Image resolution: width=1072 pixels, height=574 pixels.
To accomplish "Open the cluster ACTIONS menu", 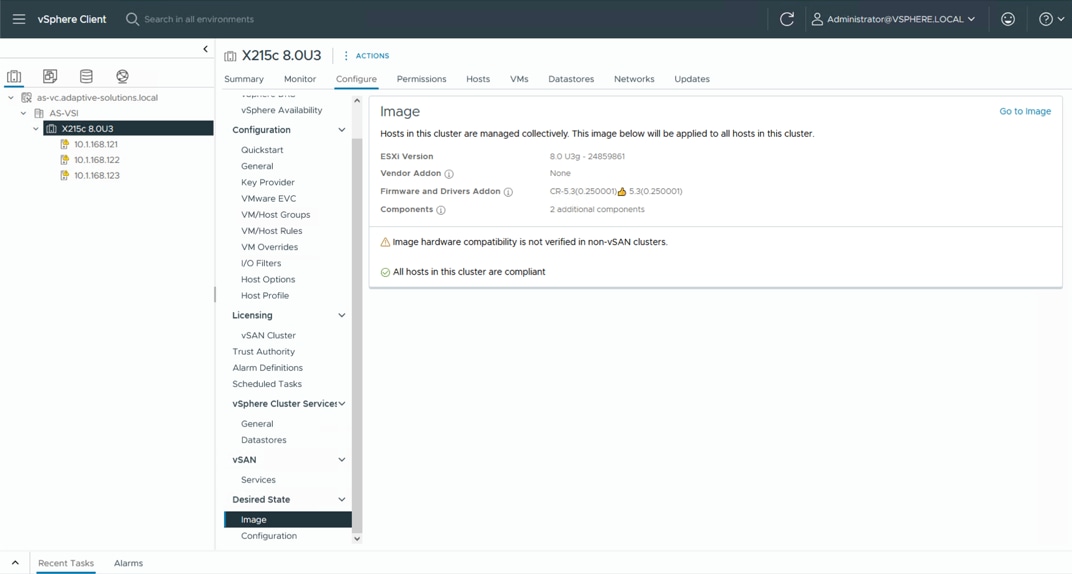I will tap(367, 56).
